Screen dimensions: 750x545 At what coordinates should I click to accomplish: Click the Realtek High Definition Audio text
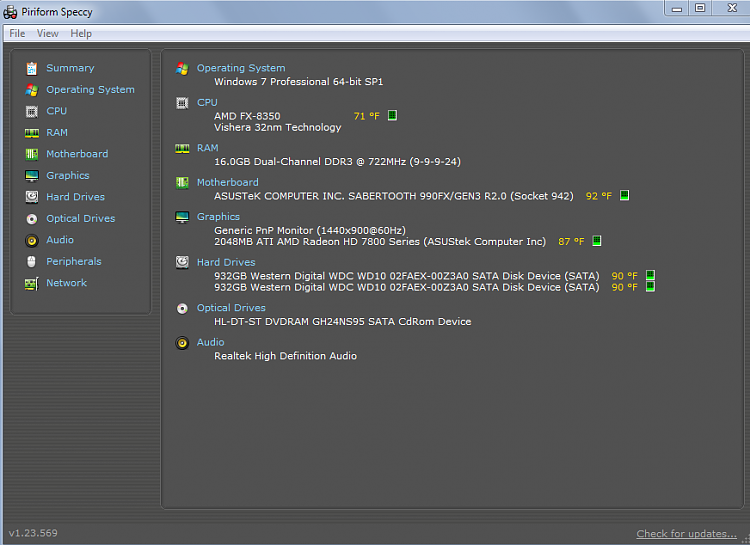pos(285,356)
